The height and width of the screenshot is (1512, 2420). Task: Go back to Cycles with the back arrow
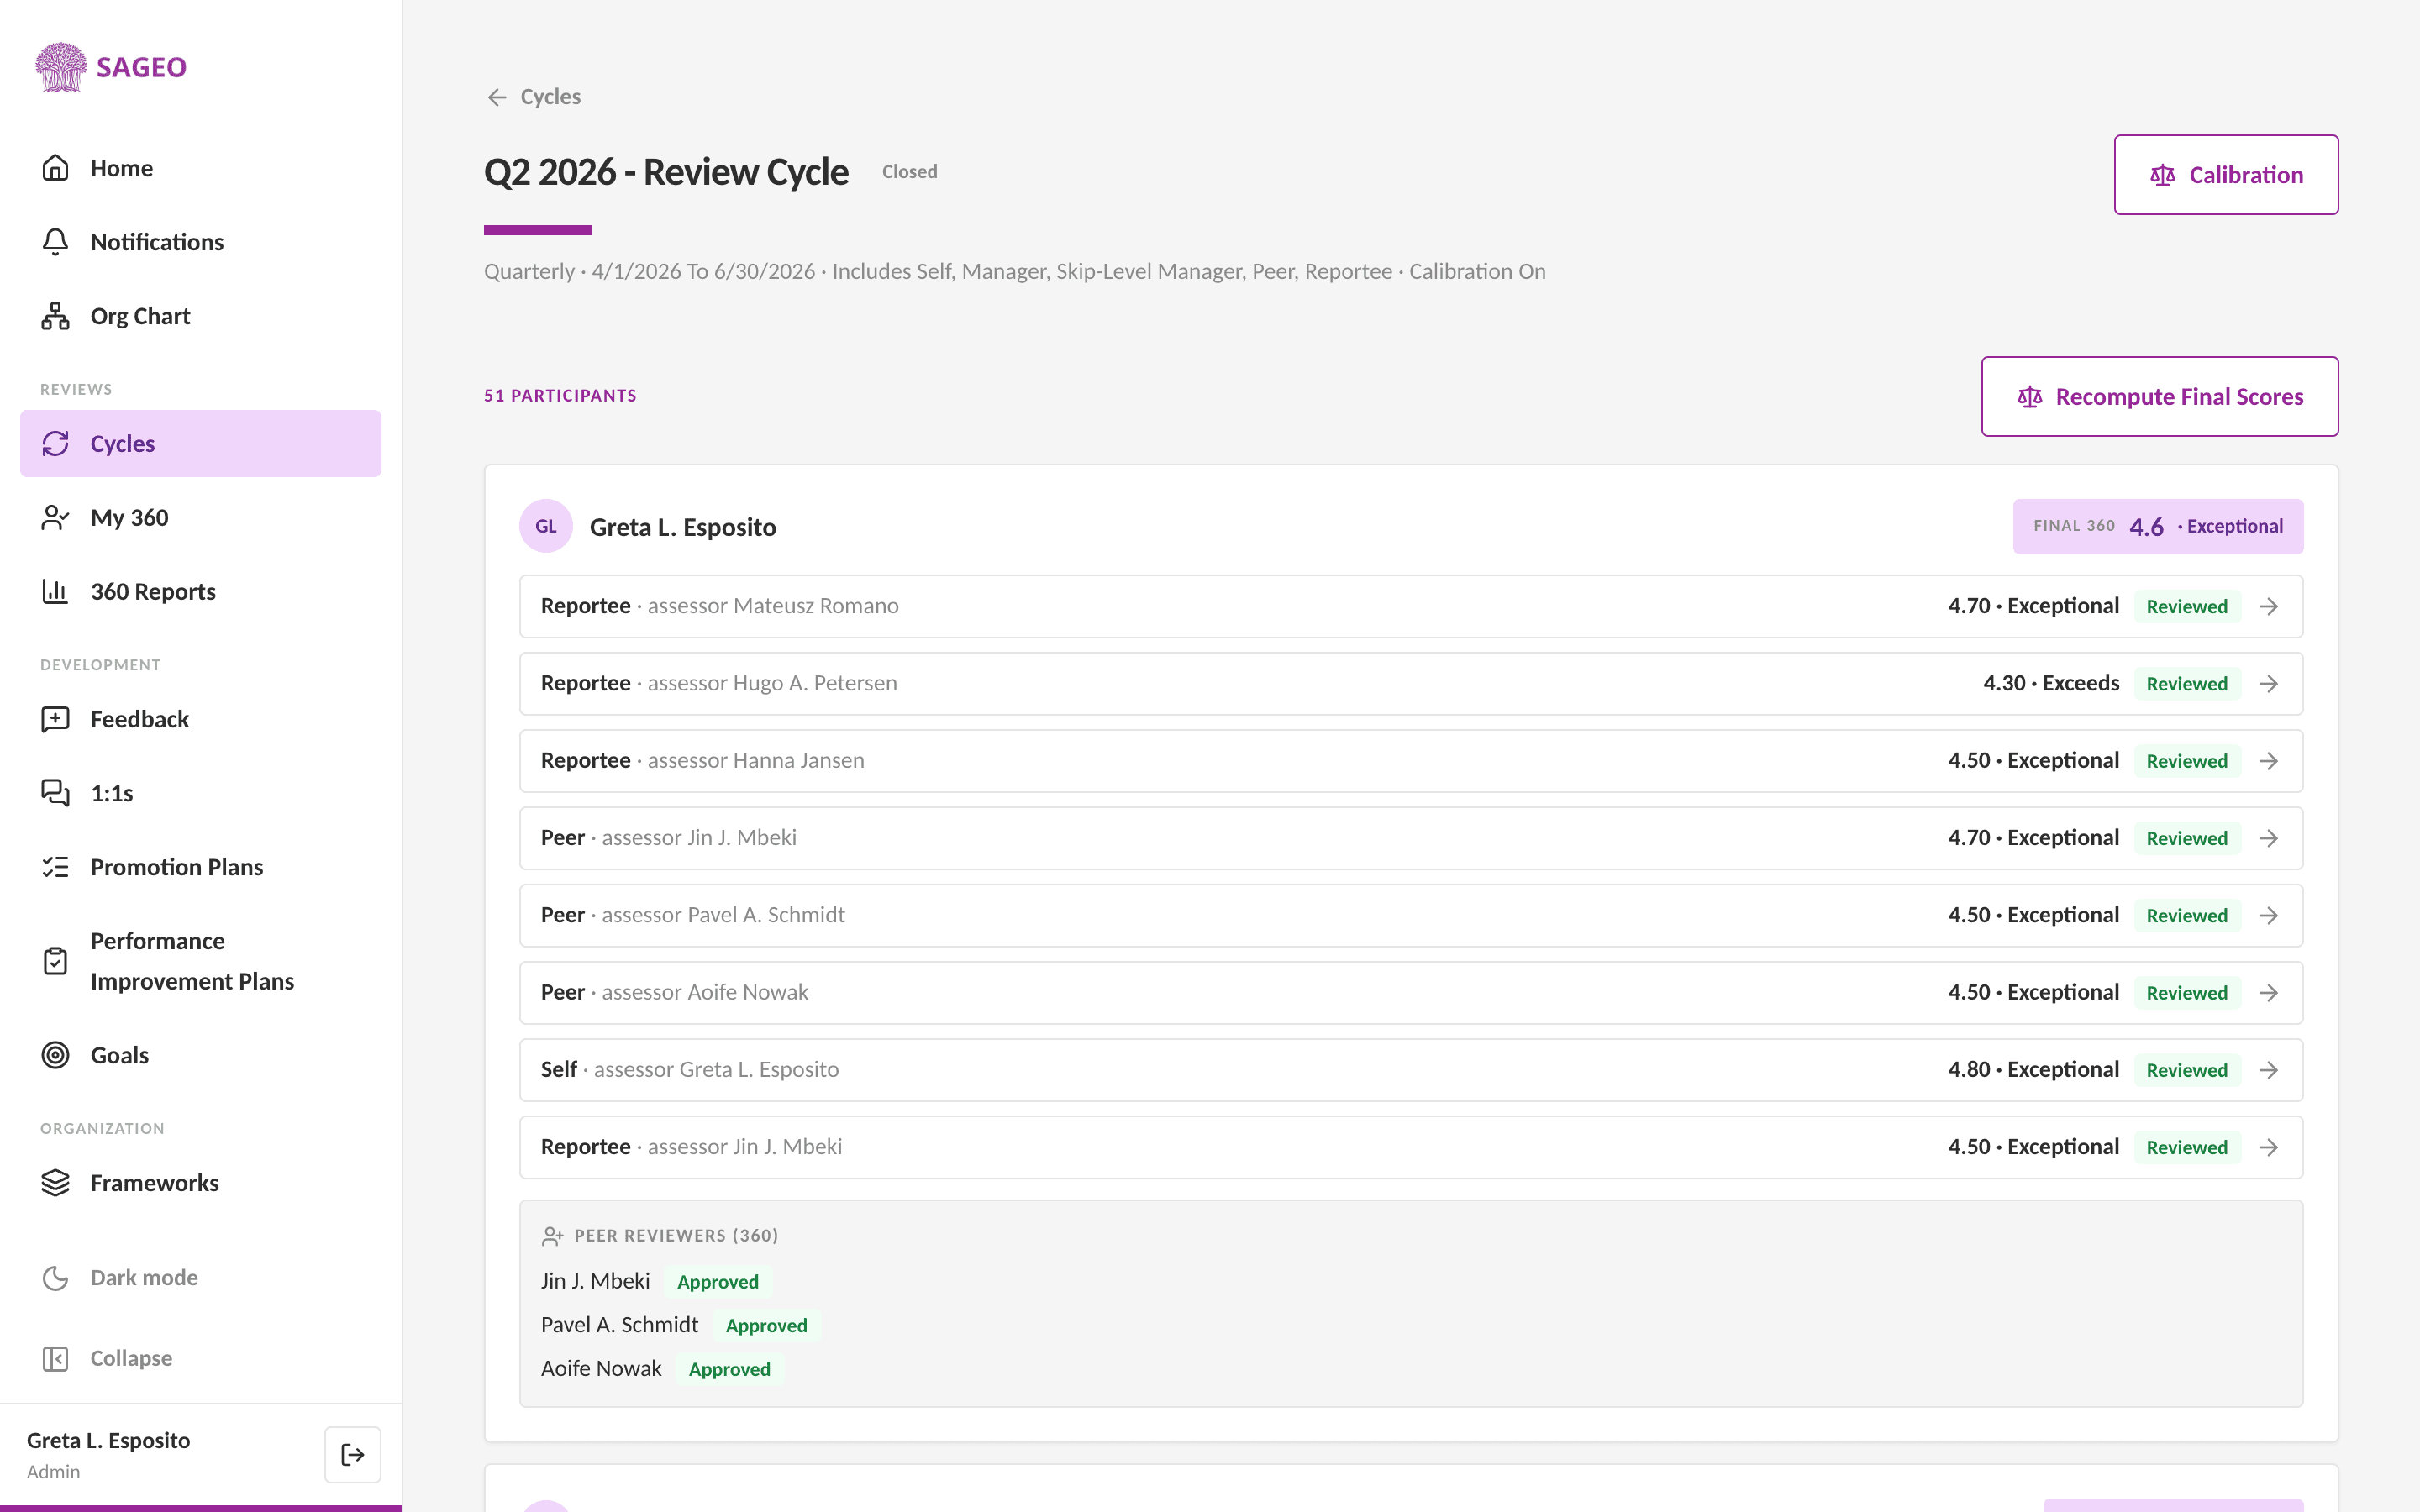click(x=497, y=97)
